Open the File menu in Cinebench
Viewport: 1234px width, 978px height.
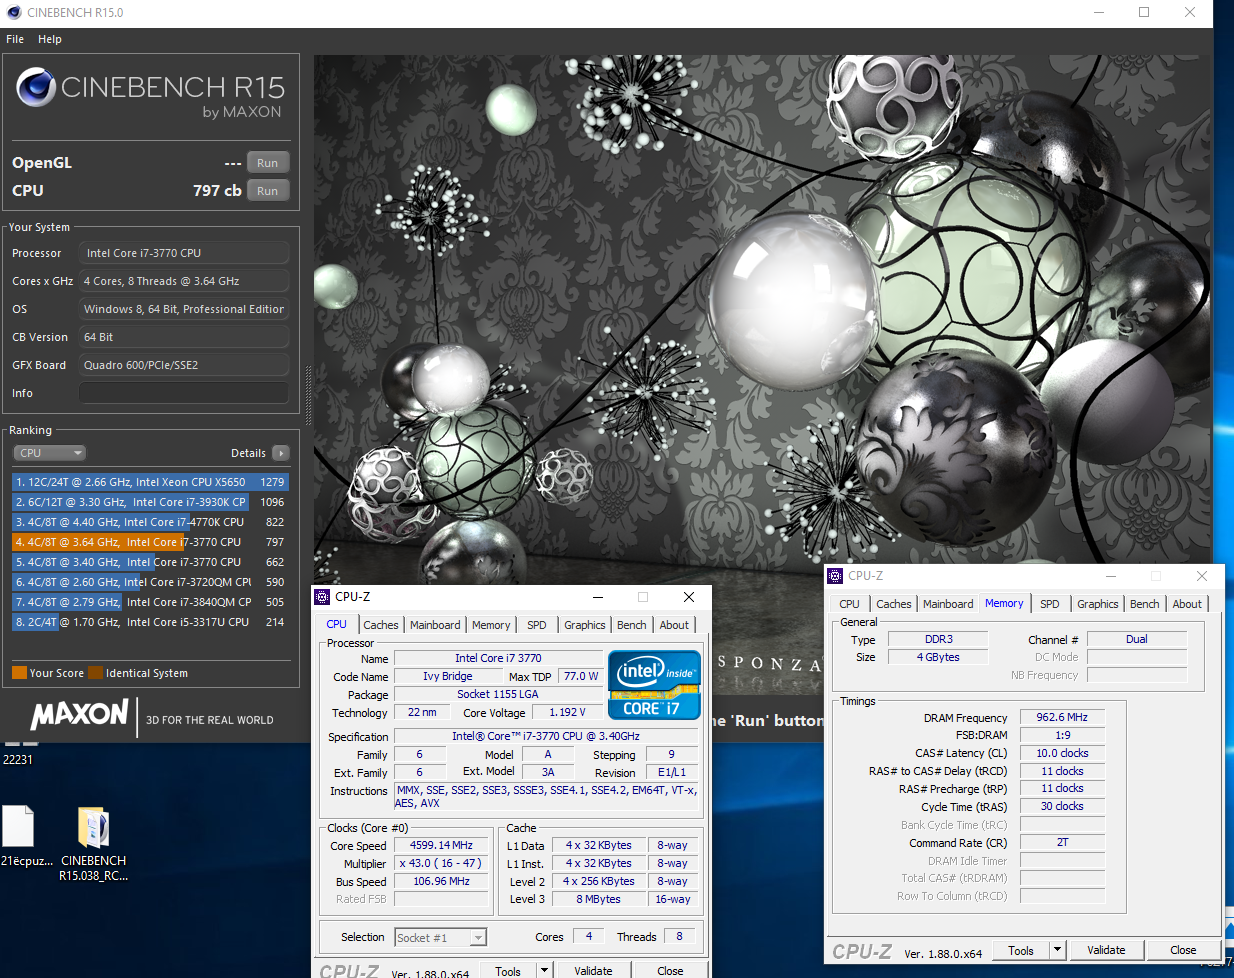(15, 39)
